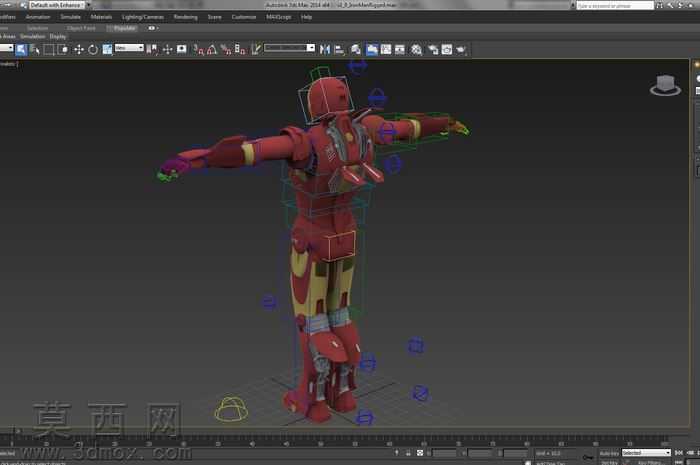The width and height of the screenshot is (700, 465).
Task: Pick the Select and Move tool
Action: click(79, 50)
